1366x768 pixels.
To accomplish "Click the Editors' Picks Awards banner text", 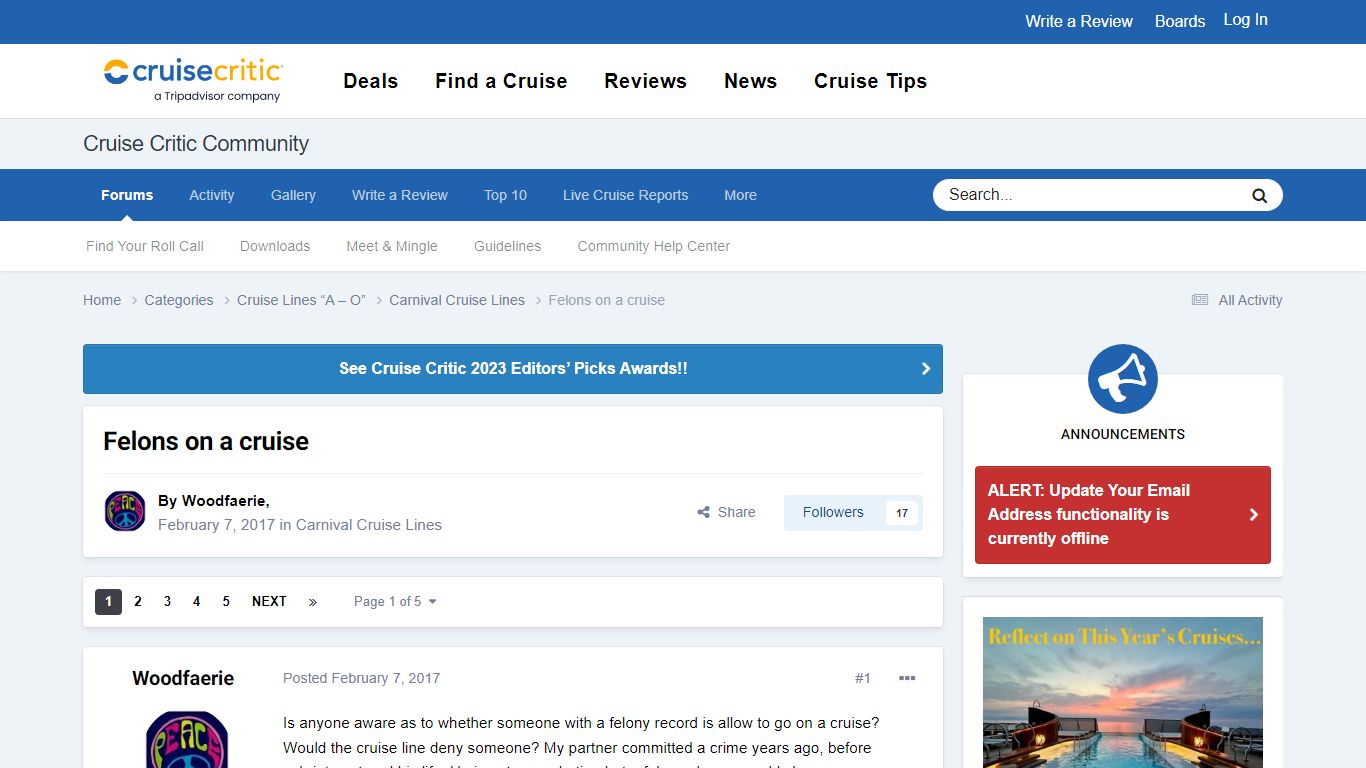I will tap(513, 369).
